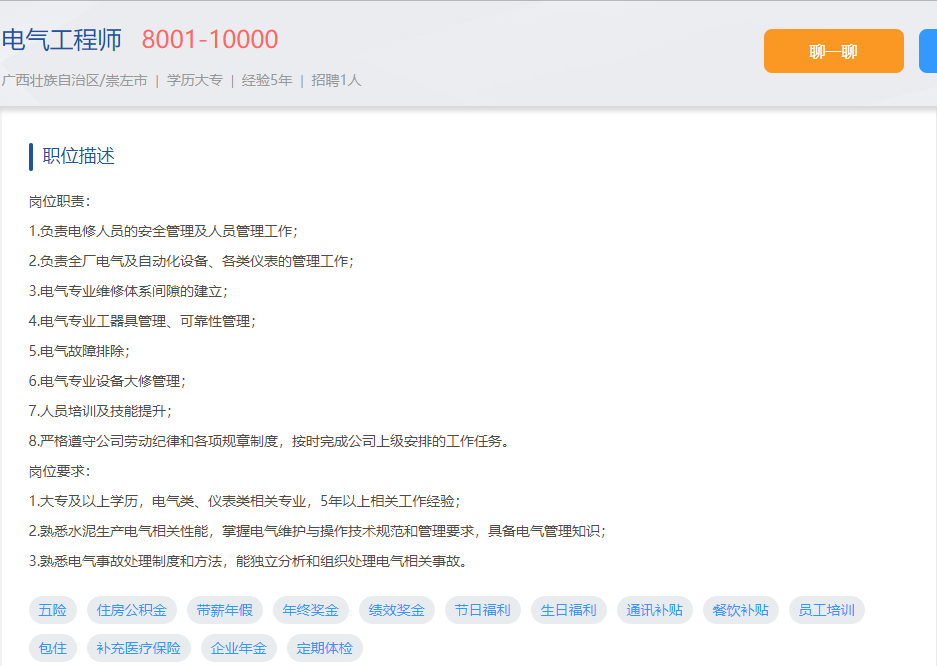
Task: Click the 补充医疗保险 tag
Action: pyautogui.click(x=139, y=648)
